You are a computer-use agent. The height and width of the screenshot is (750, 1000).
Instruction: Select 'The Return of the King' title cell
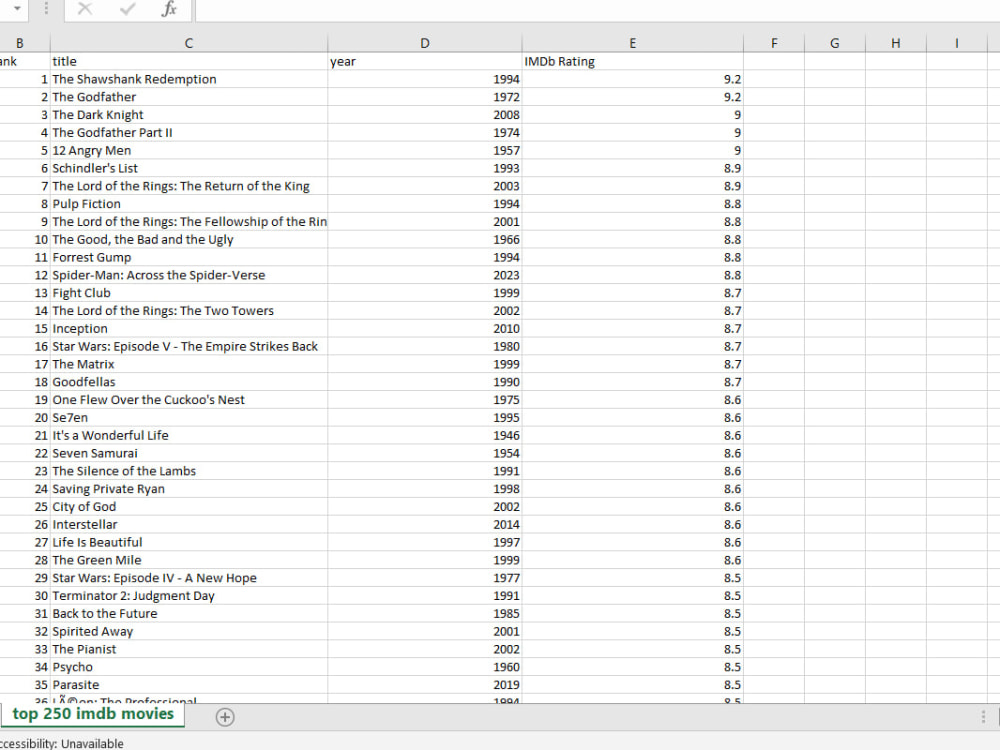[x=189, y=186]
